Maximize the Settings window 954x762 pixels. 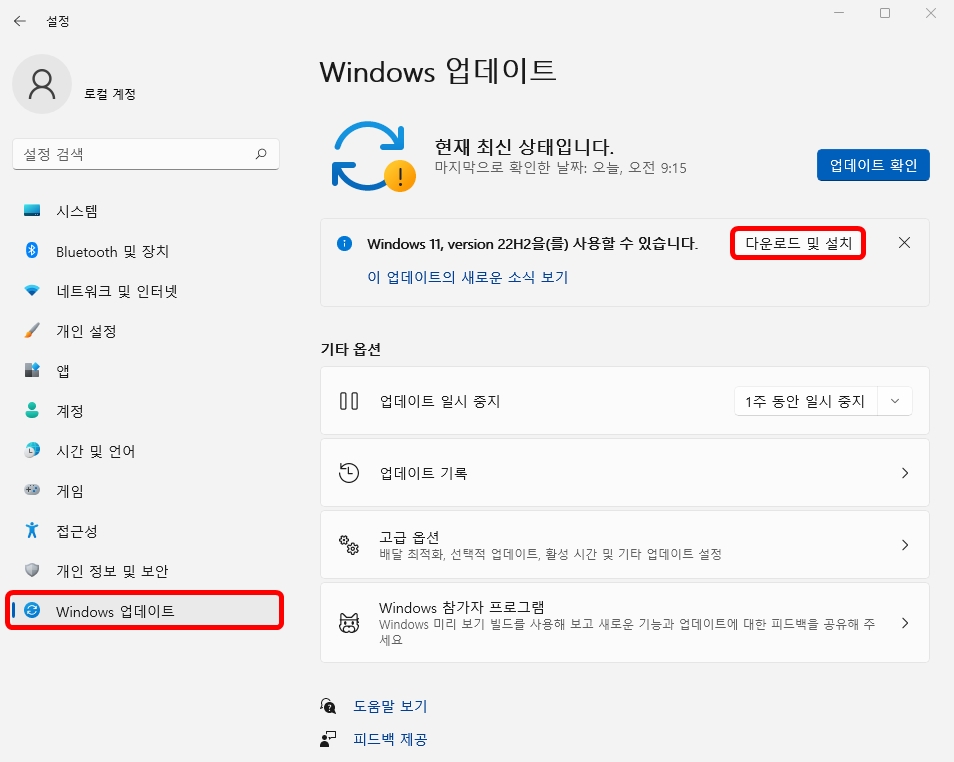coord(885,13)
